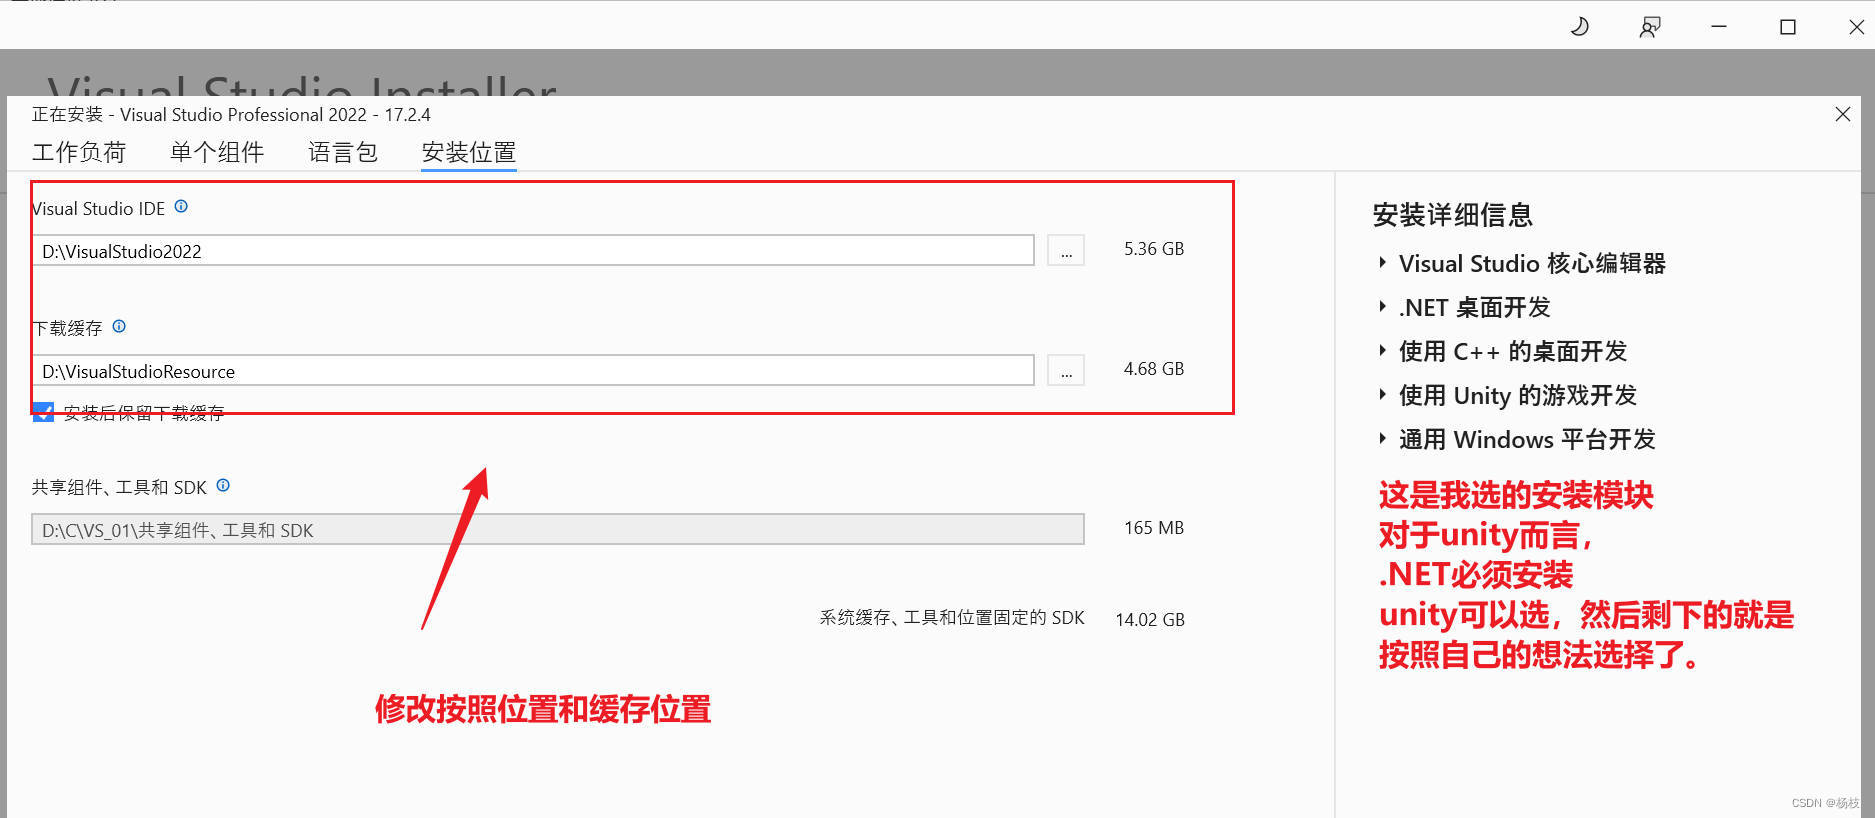Toggle the dark theme moon icon

coord(1580,27)
